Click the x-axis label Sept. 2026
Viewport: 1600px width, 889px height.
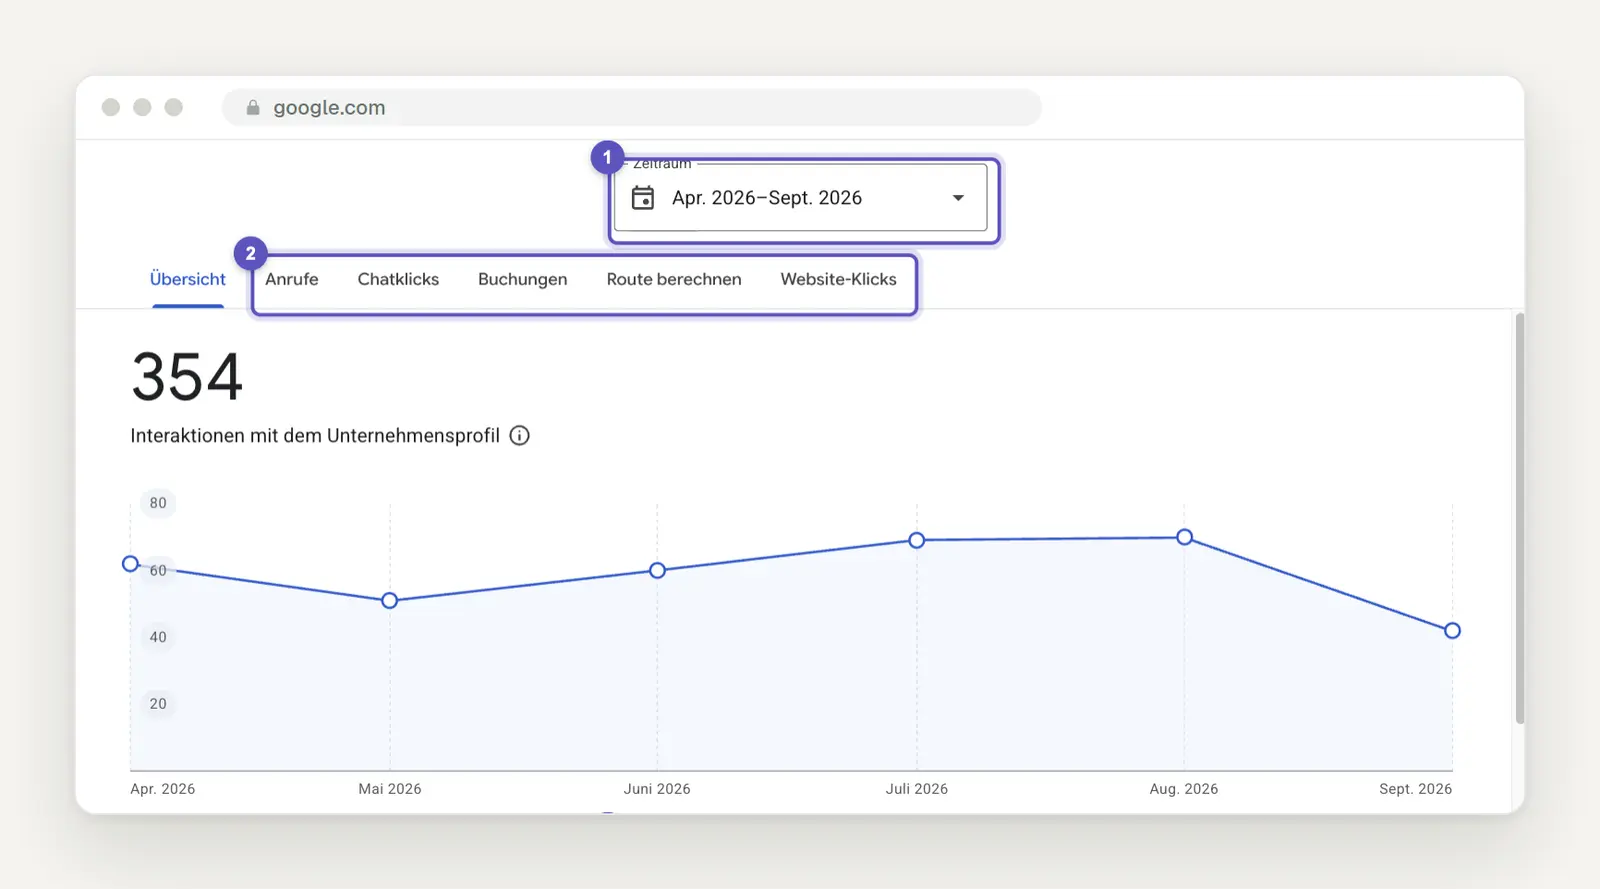point(1415,789)
